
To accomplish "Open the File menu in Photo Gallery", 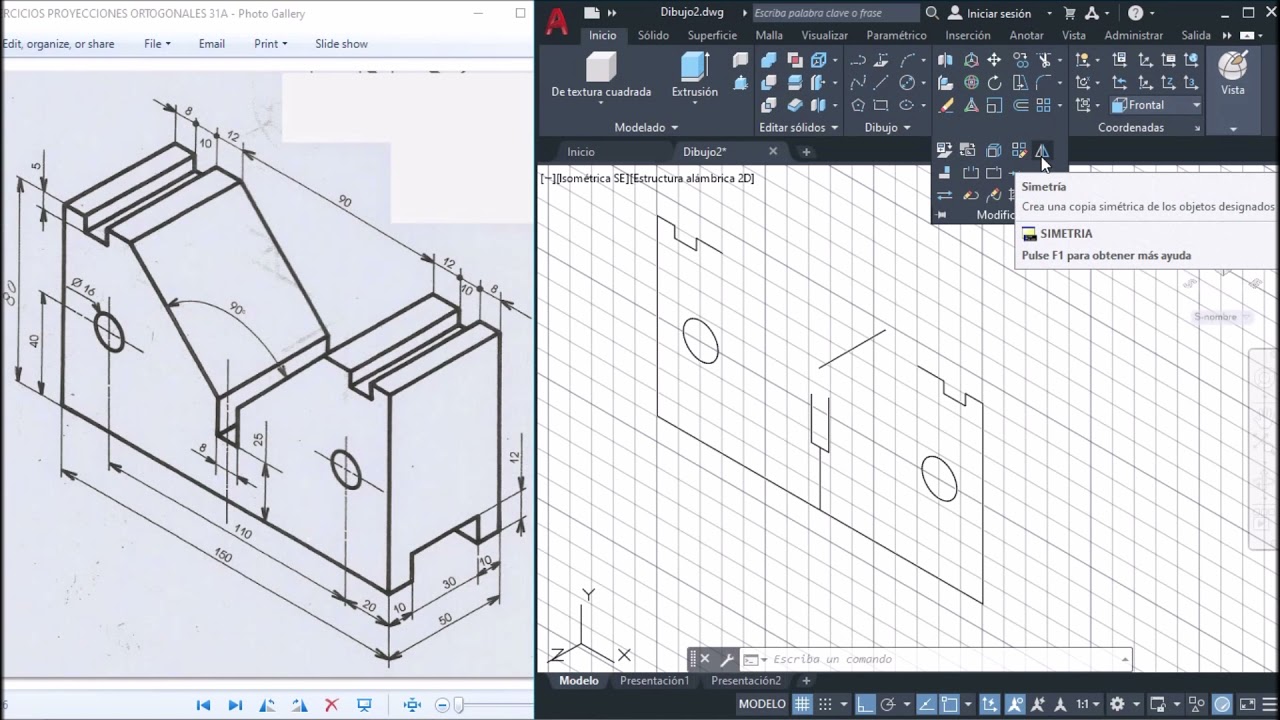I will tap(157, 44).
